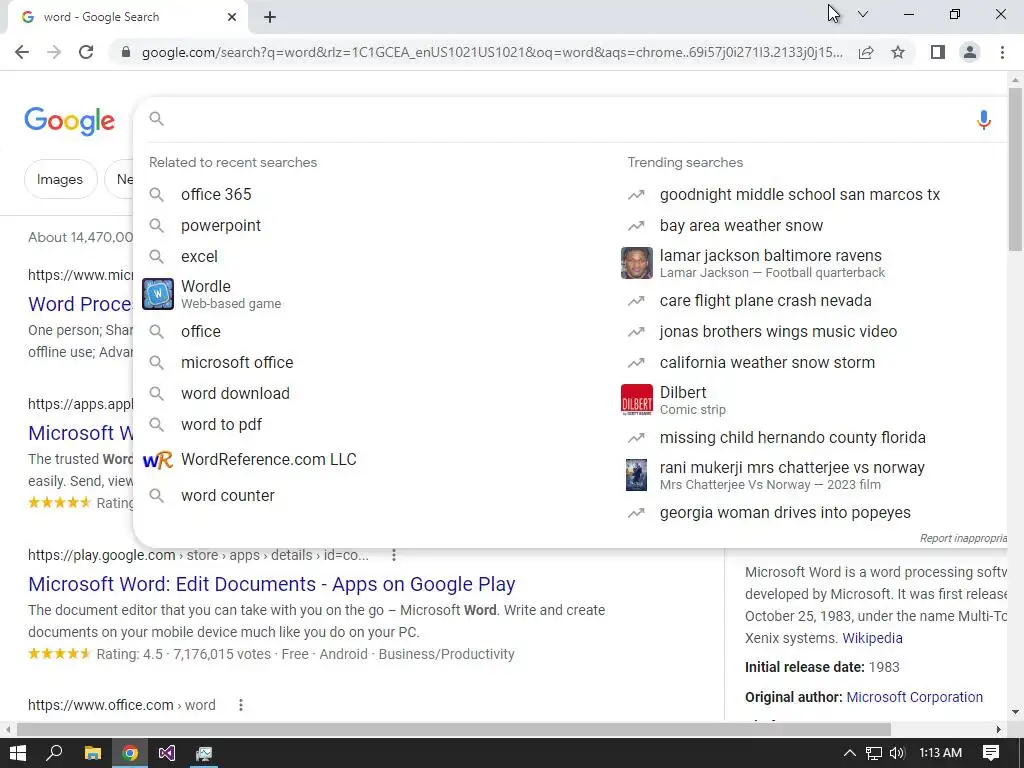Image resolution: width=1024 pixels, height=768 pixels.
Task: Launch Visual Studio from the taskbar
Action: click(167, 753)
